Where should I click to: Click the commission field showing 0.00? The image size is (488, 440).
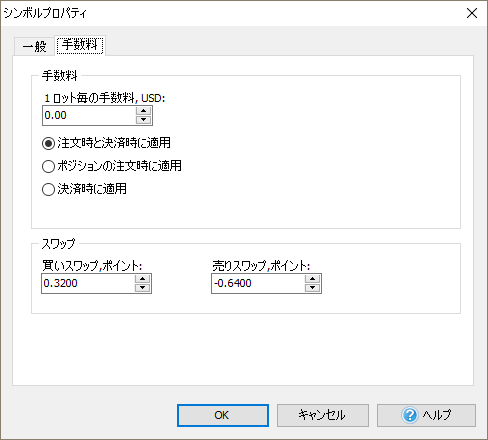(89, 115)
